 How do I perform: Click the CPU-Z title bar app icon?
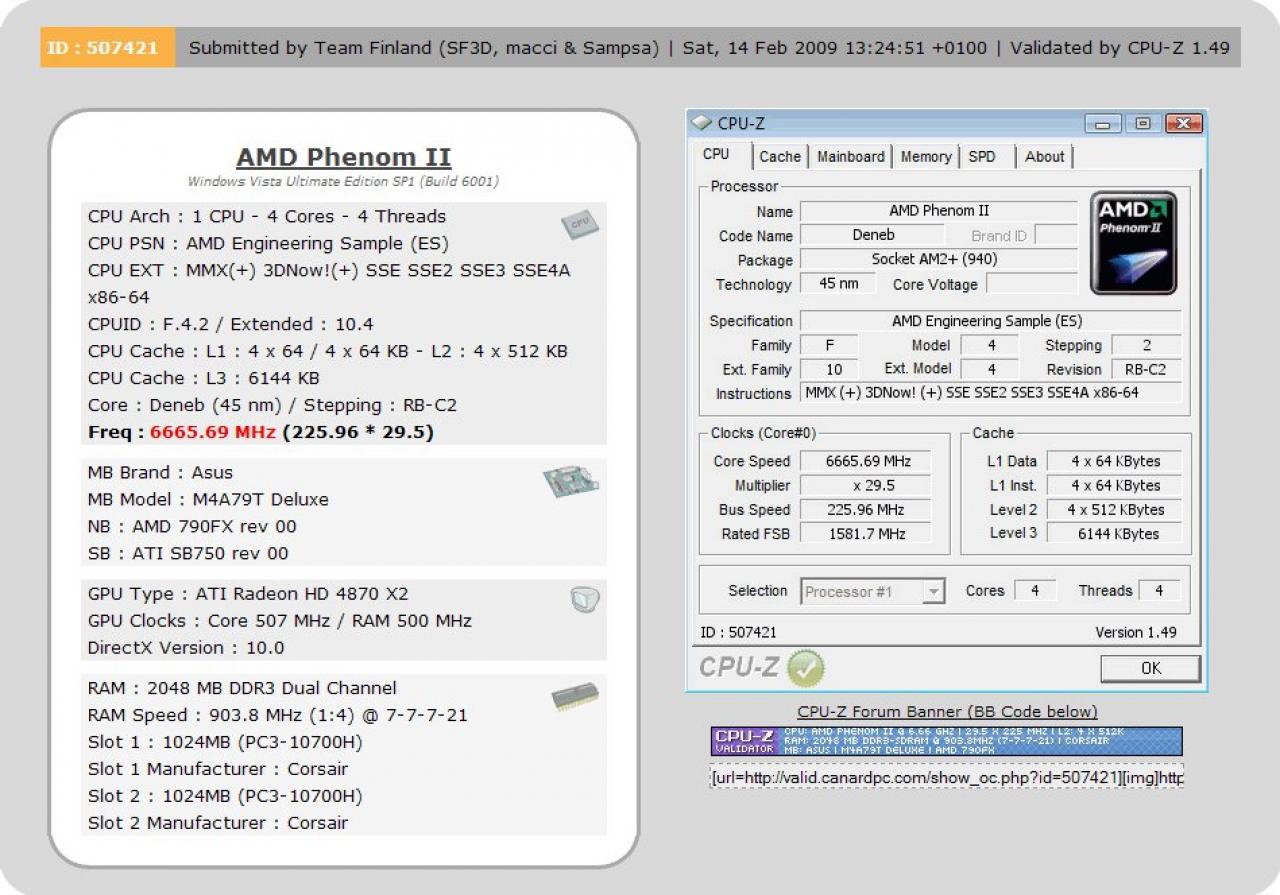pyautogui.click(x=702, y=123)
